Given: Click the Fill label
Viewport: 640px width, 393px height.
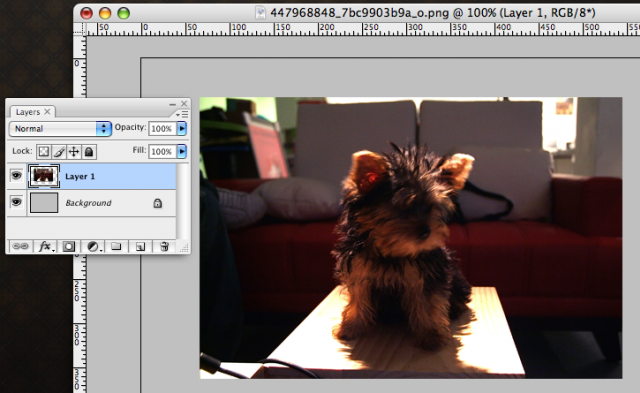Looking at the screenshot, I should [x=139, y=150].
